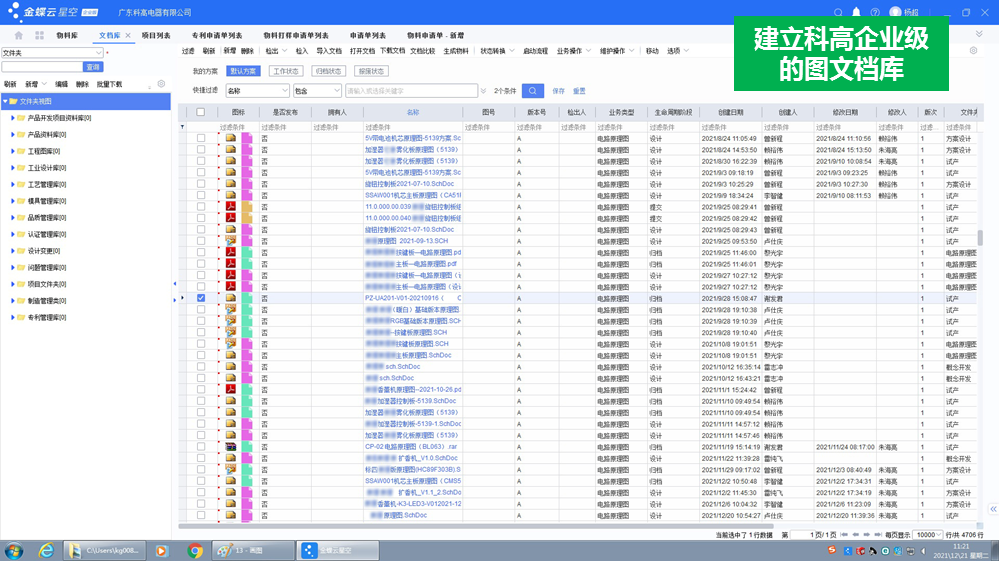Viewport: 999px width, 561px height.
Task: Open media player taskbar icon
Action: (161, 551)
